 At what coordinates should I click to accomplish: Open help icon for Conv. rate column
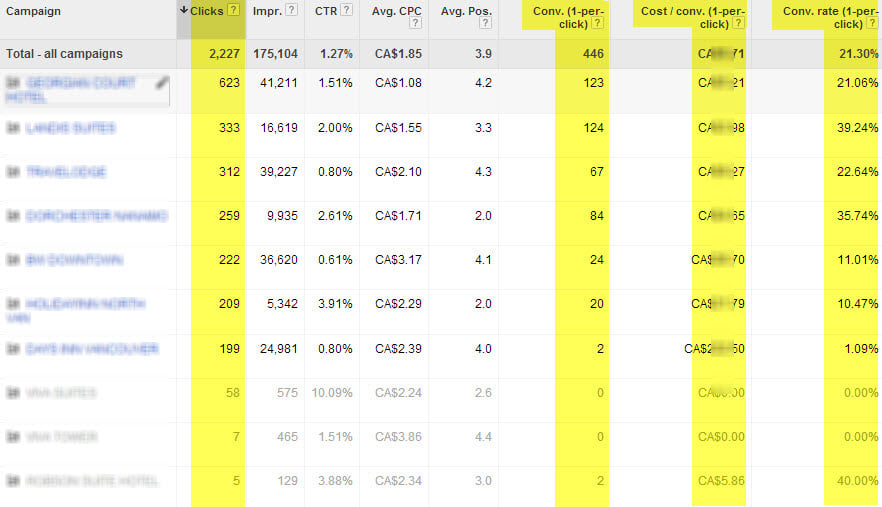point(871,23)
